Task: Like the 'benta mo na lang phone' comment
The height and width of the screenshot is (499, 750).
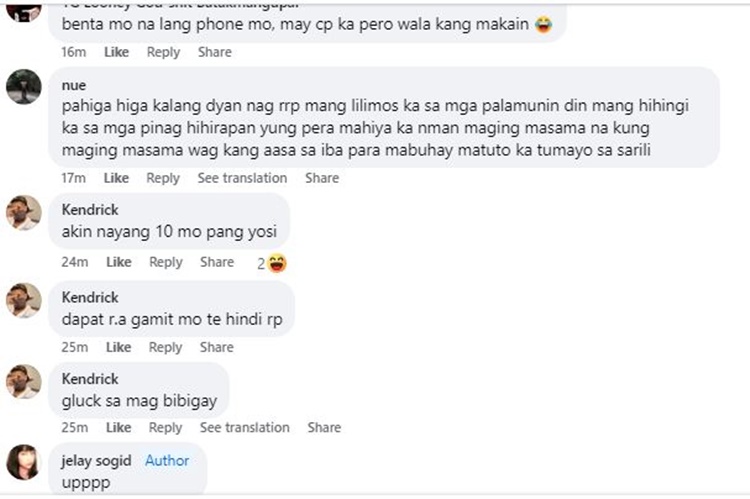Action: (117, 52)
